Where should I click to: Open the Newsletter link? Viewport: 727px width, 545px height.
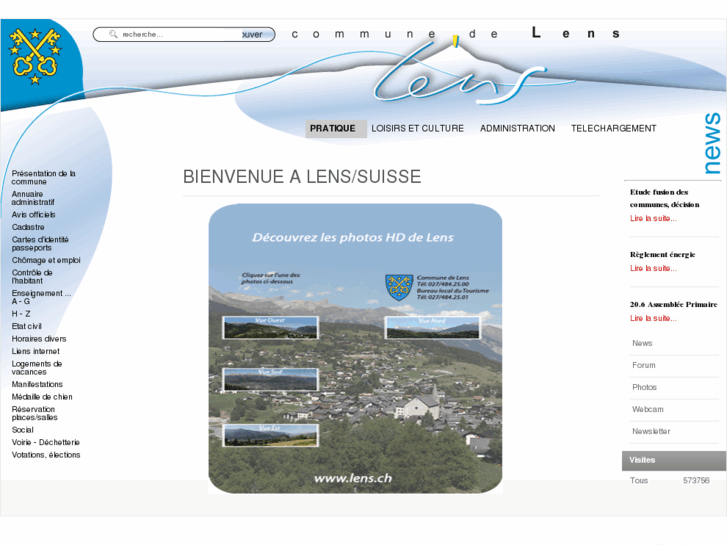(651, 431)
